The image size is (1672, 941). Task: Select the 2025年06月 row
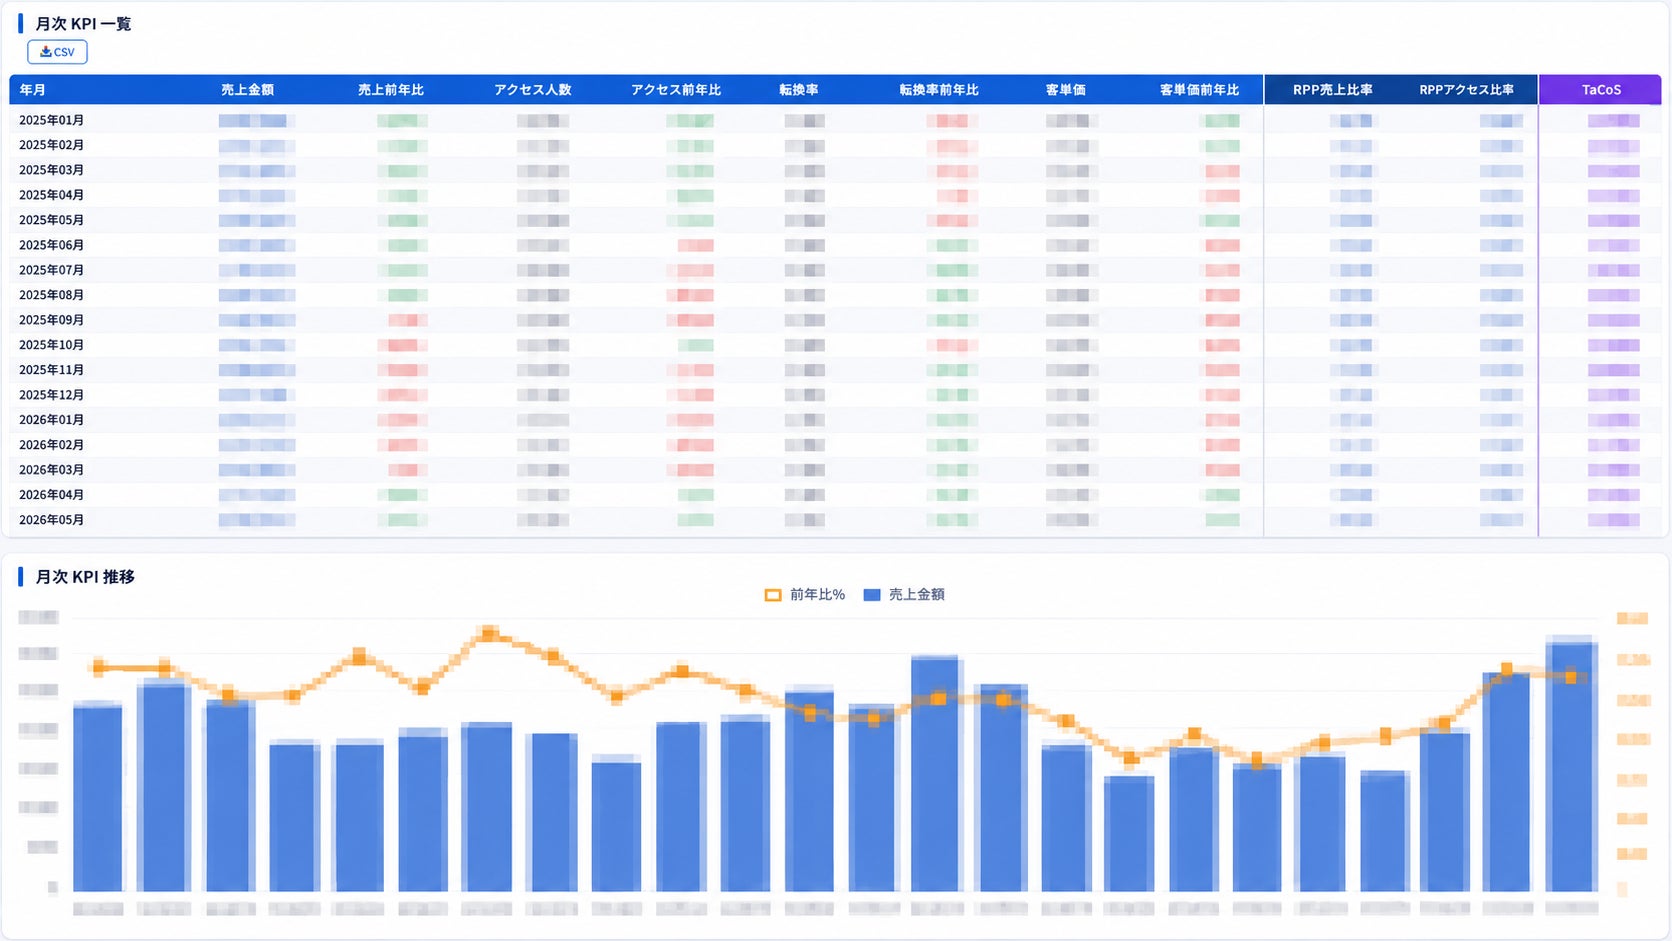point(835,245)
